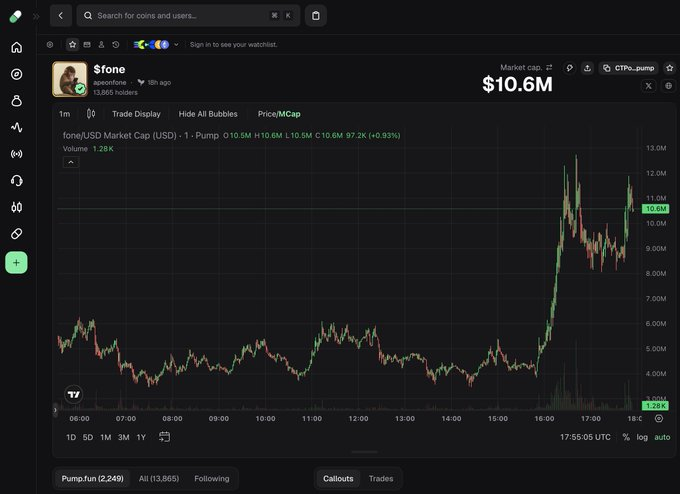Select the person icon in watchlist bar
Viewport: 680px width, 494px height.
[101, 45]
